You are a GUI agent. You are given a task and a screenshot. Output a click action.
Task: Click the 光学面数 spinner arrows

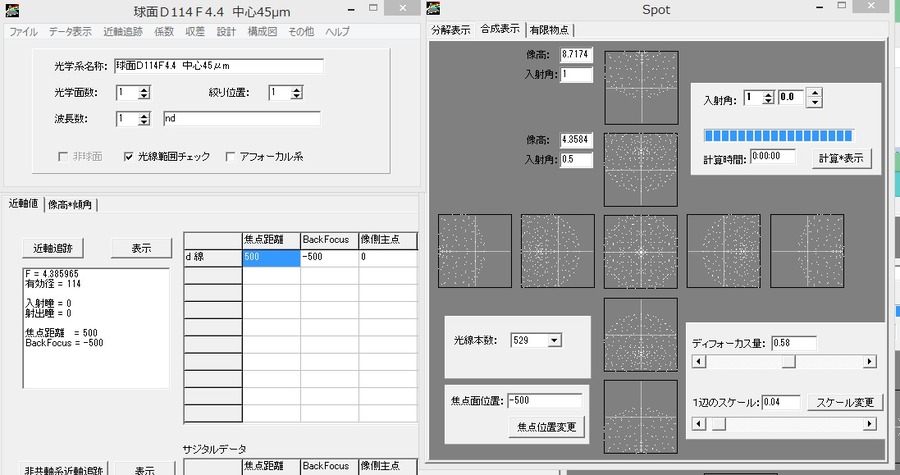point(144,92)
